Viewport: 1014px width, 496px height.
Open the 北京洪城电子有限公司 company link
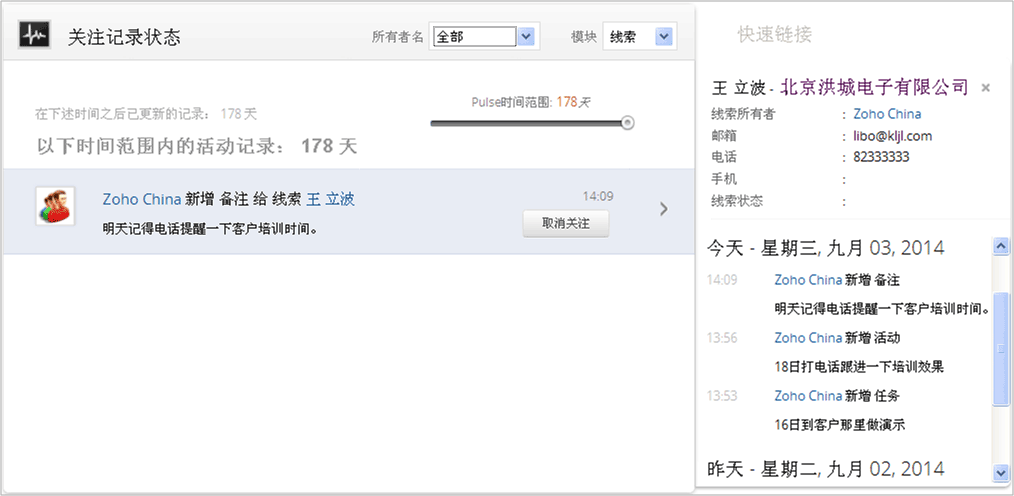(874, 87)
